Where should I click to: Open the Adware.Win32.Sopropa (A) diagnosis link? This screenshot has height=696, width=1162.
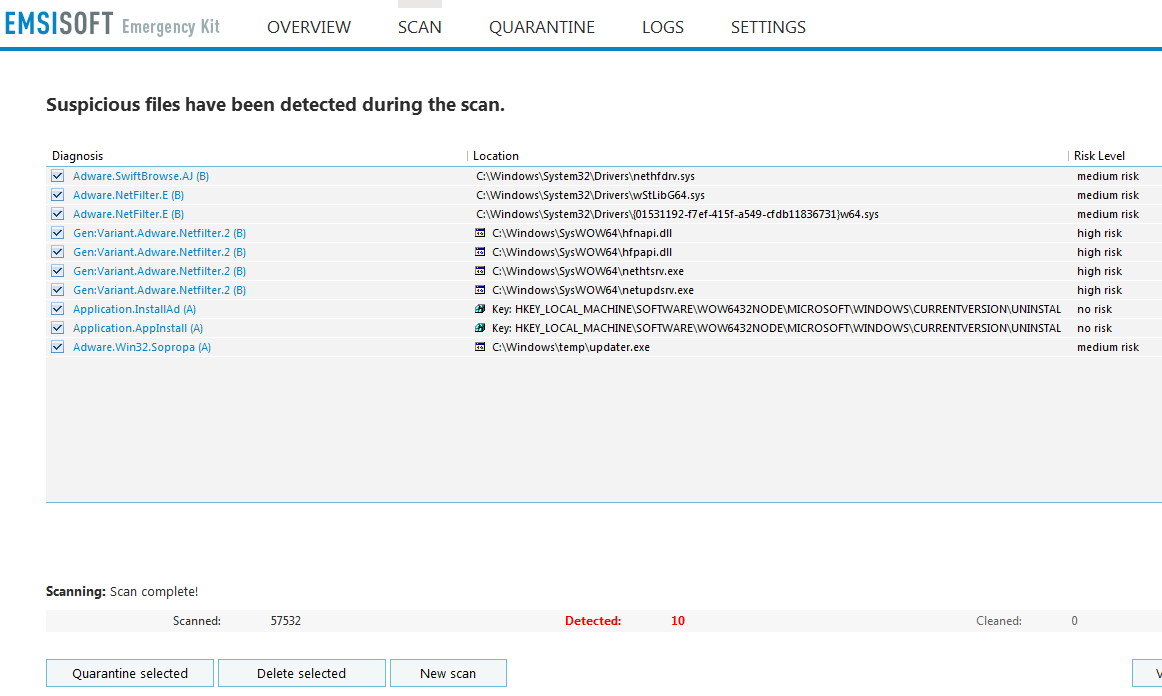click(142, 347)
